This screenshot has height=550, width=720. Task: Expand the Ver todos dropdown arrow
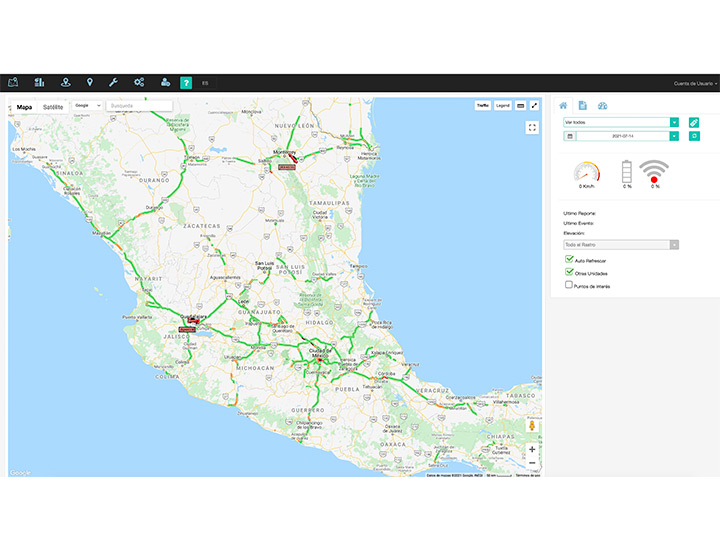[674, 122]
